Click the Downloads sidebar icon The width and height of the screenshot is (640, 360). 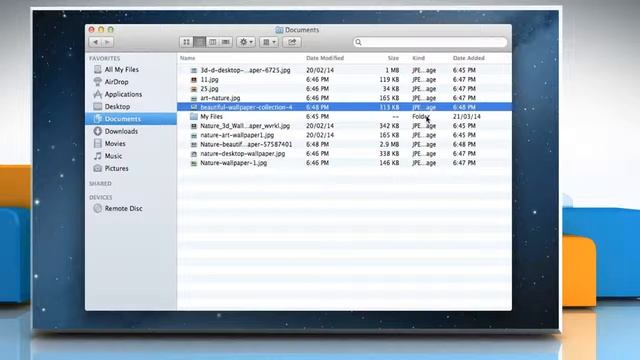tap(98, 131)
